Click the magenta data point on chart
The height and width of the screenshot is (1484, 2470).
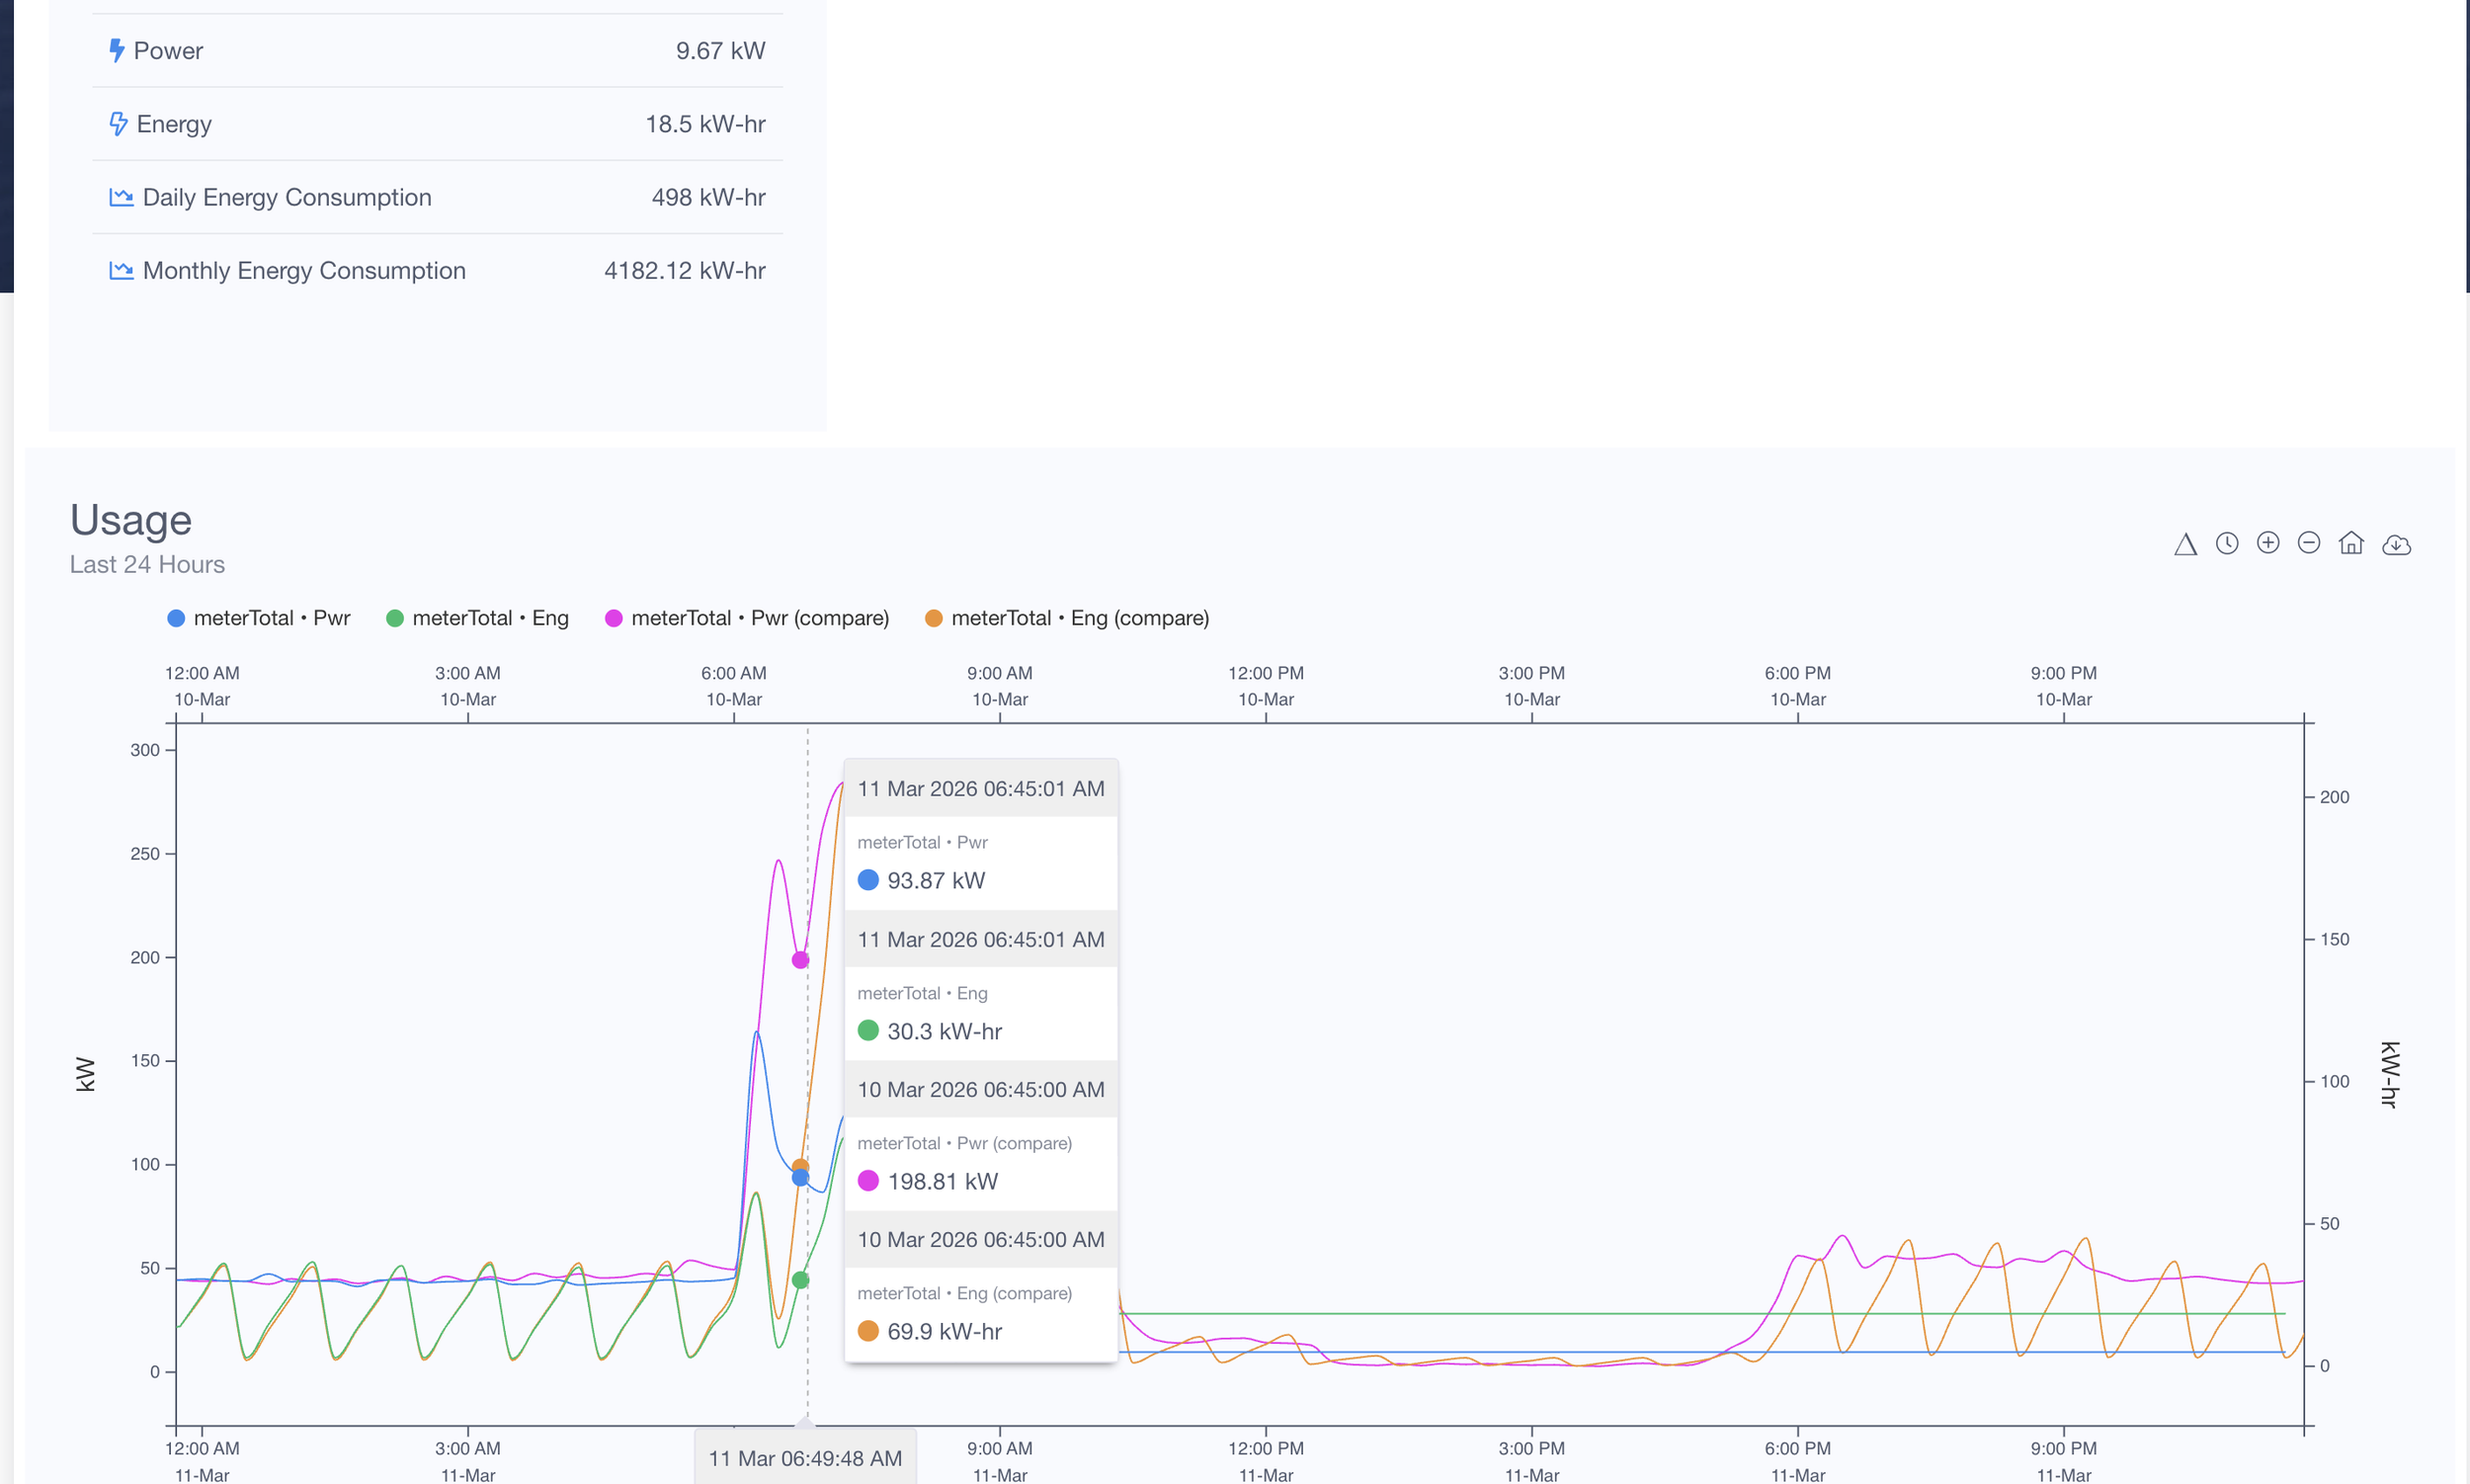point(800,960)
